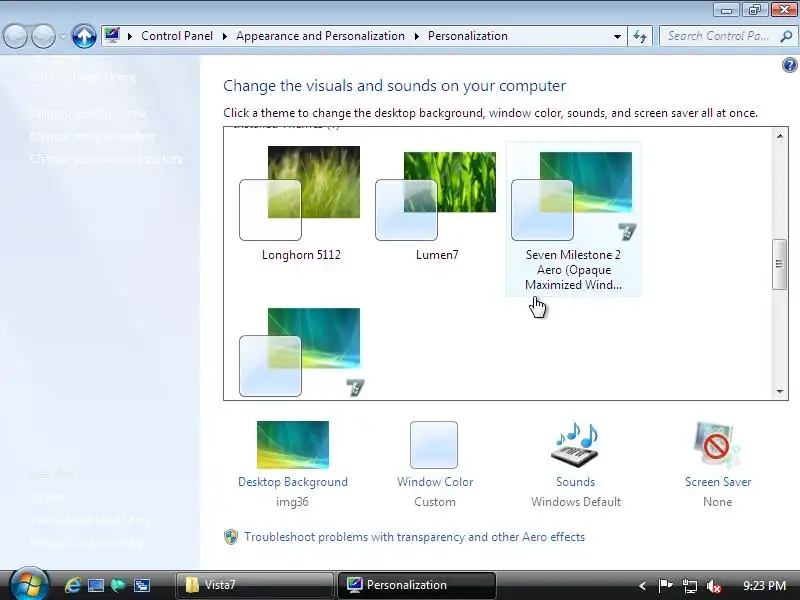The height and width of the screenshot is (600, 800).
Task: Click the flag icon in system tray
Action: 665,585
